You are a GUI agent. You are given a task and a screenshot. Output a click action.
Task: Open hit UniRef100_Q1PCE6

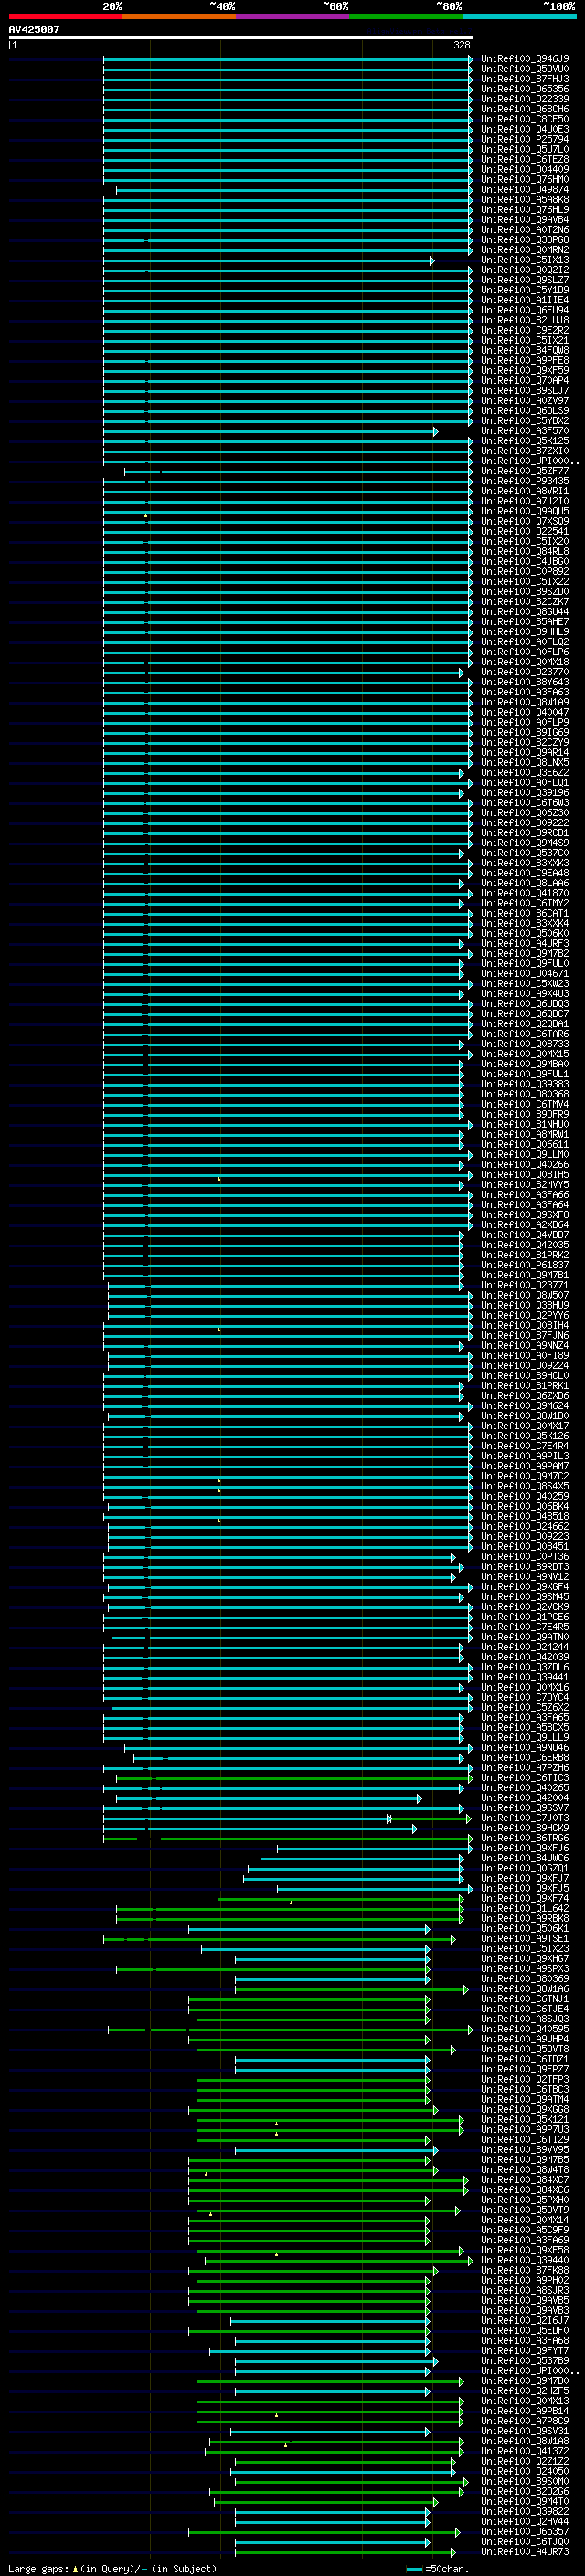click(x=525, y=1617)
